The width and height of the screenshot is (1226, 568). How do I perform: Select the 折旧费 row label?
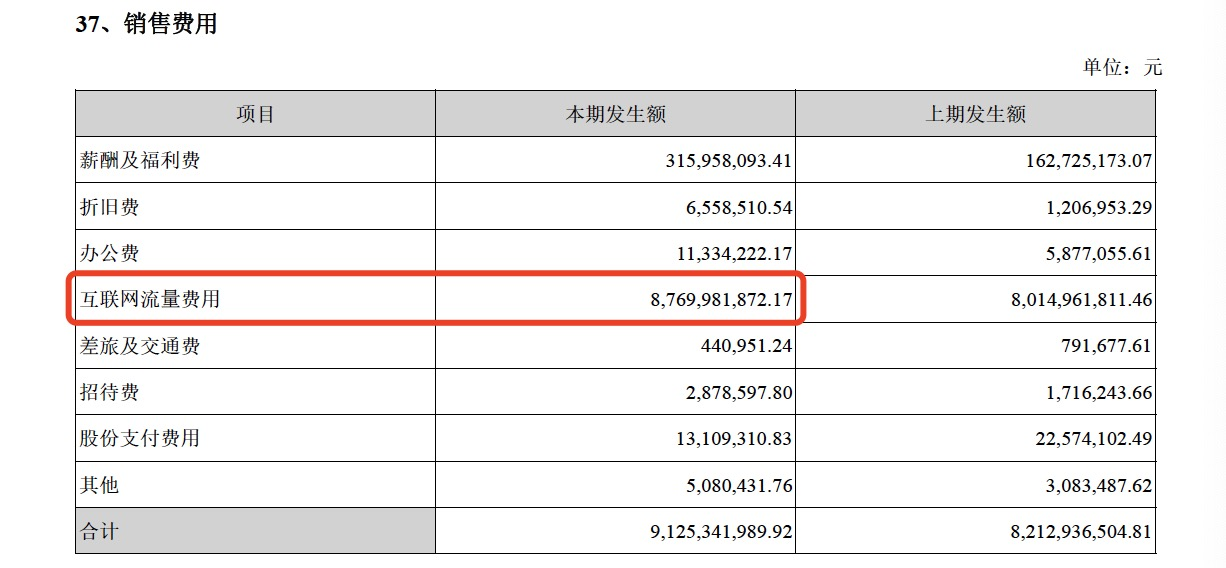(x=109, y=207)
